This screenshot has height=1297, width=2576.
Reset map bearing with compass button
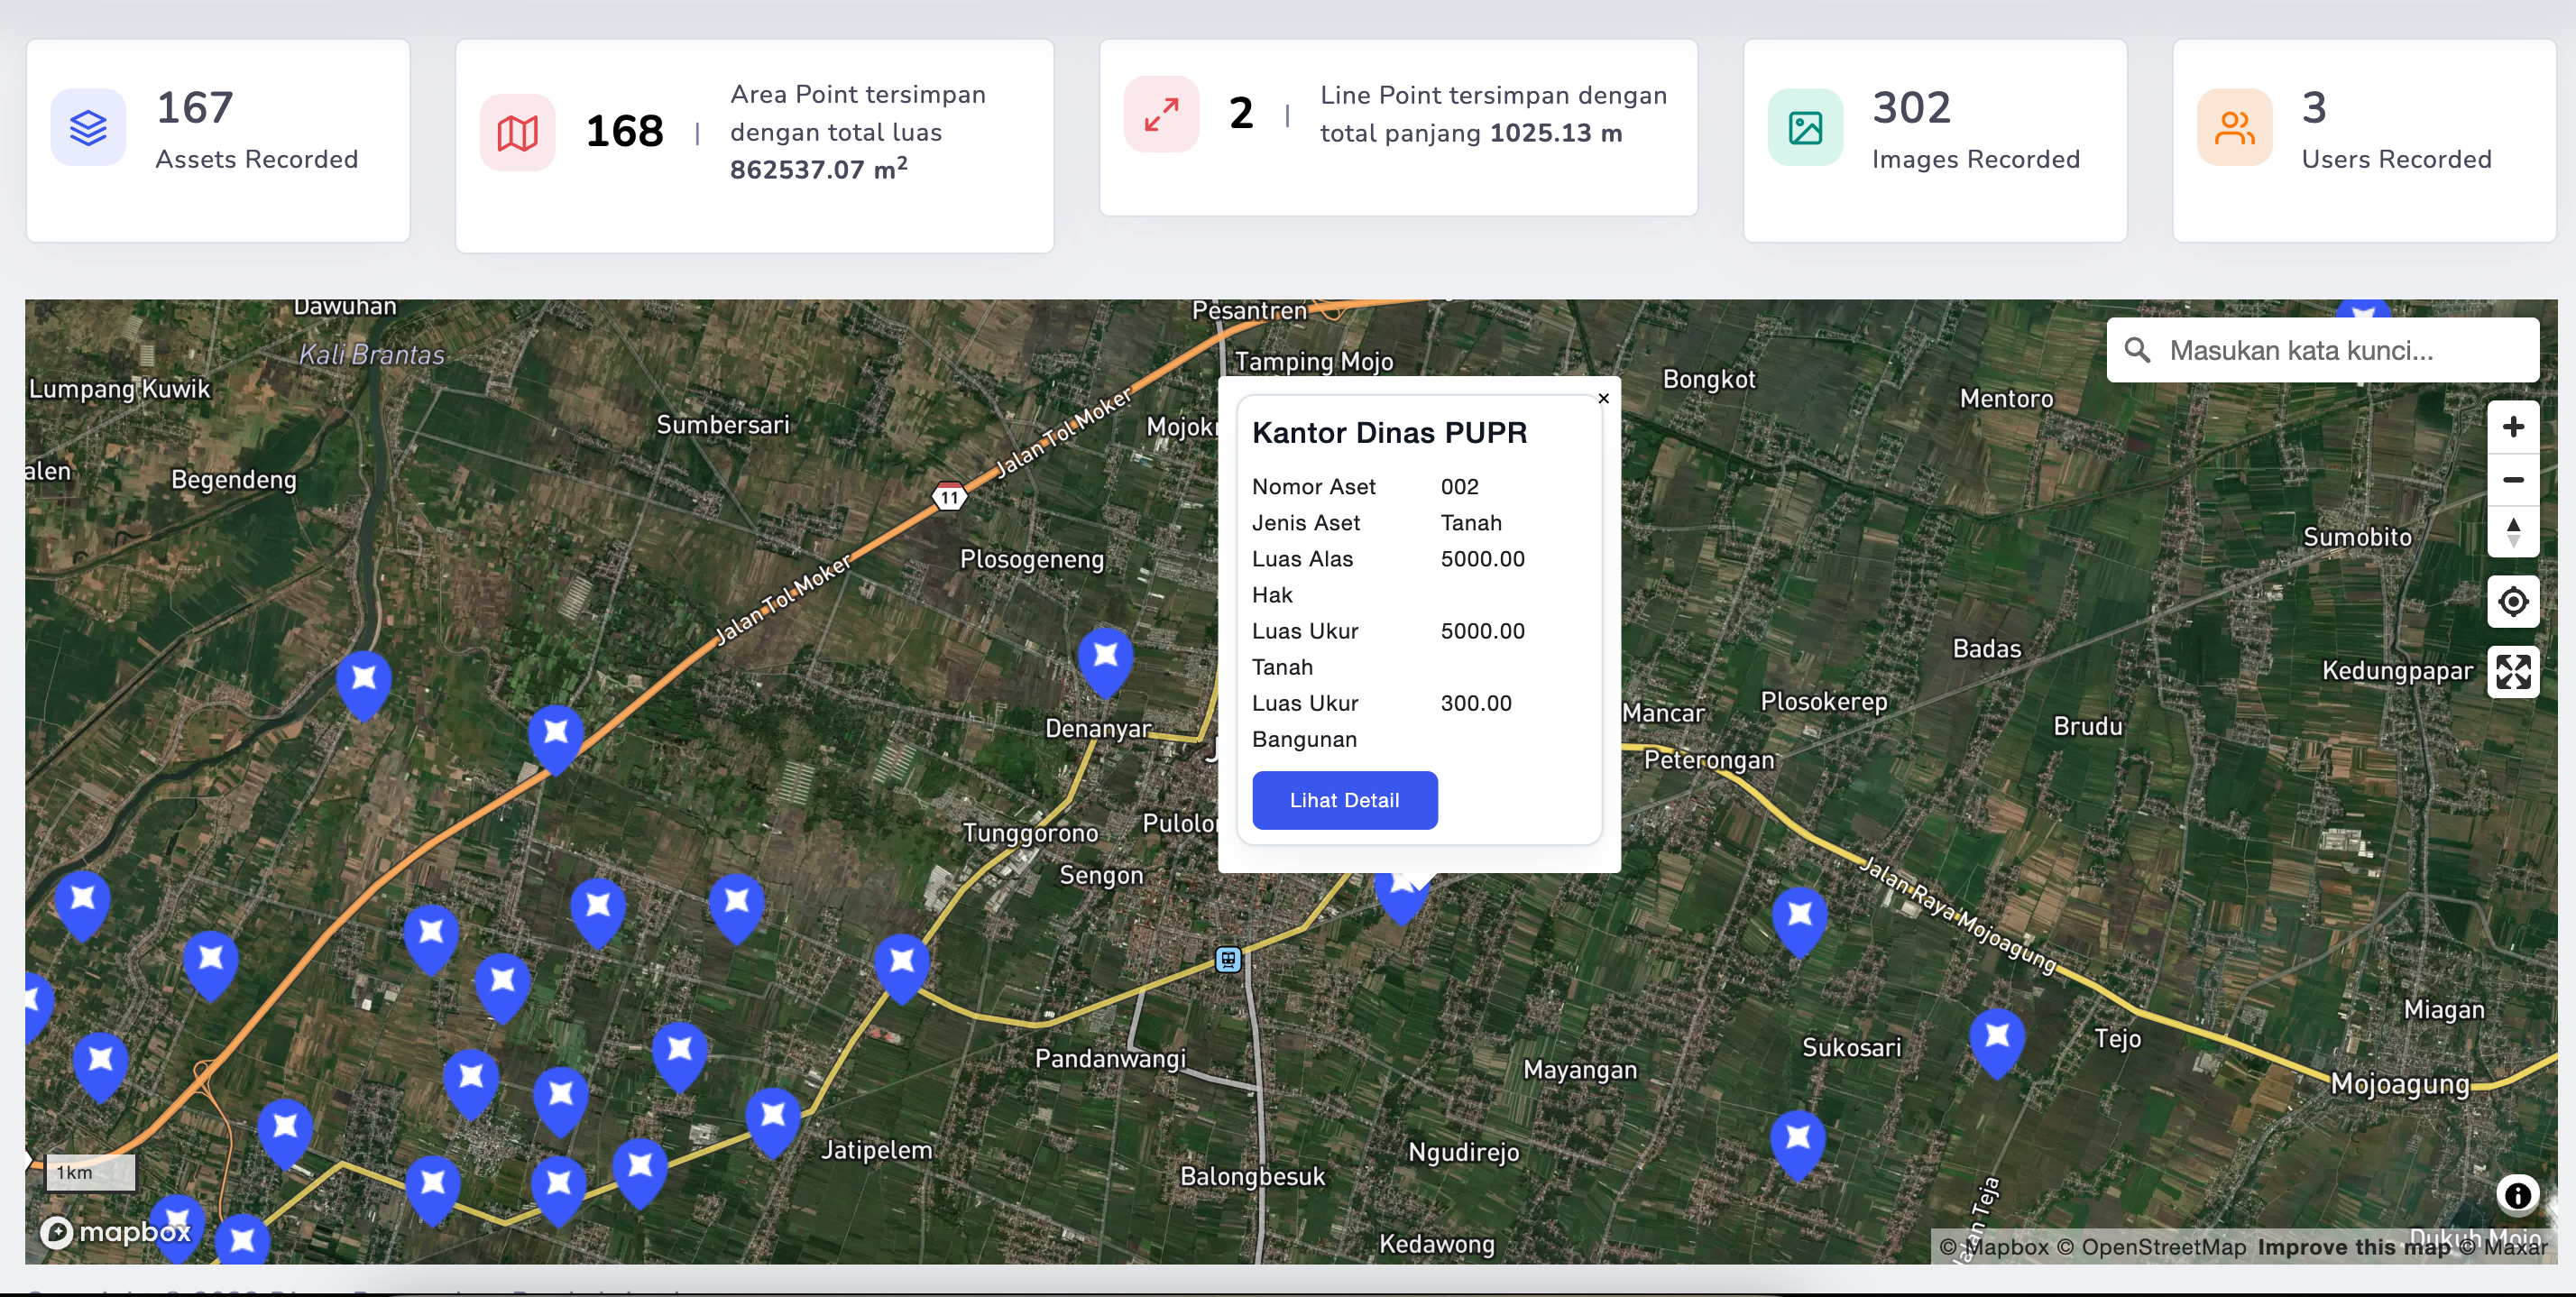pos(2512,532)
